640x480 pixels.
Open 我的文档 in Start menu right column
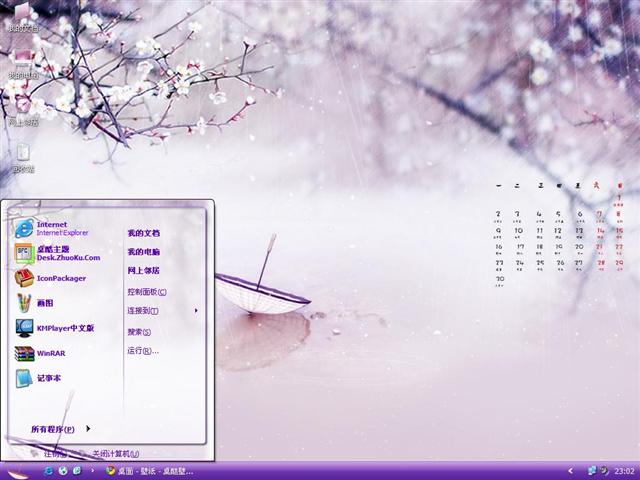pyautogui.click(x=143, y=233)
